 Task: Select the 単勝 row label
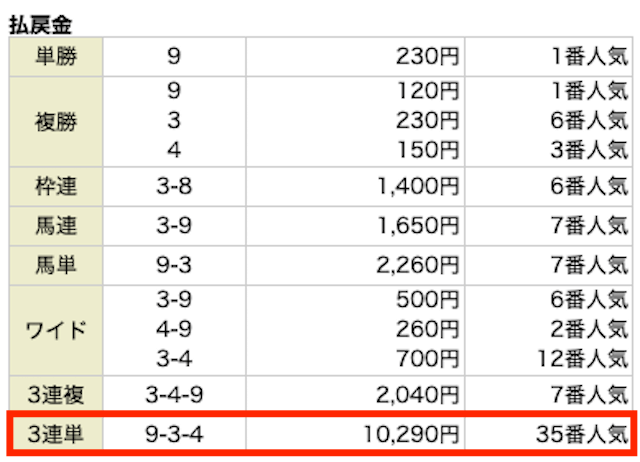[x=55, y=58]
